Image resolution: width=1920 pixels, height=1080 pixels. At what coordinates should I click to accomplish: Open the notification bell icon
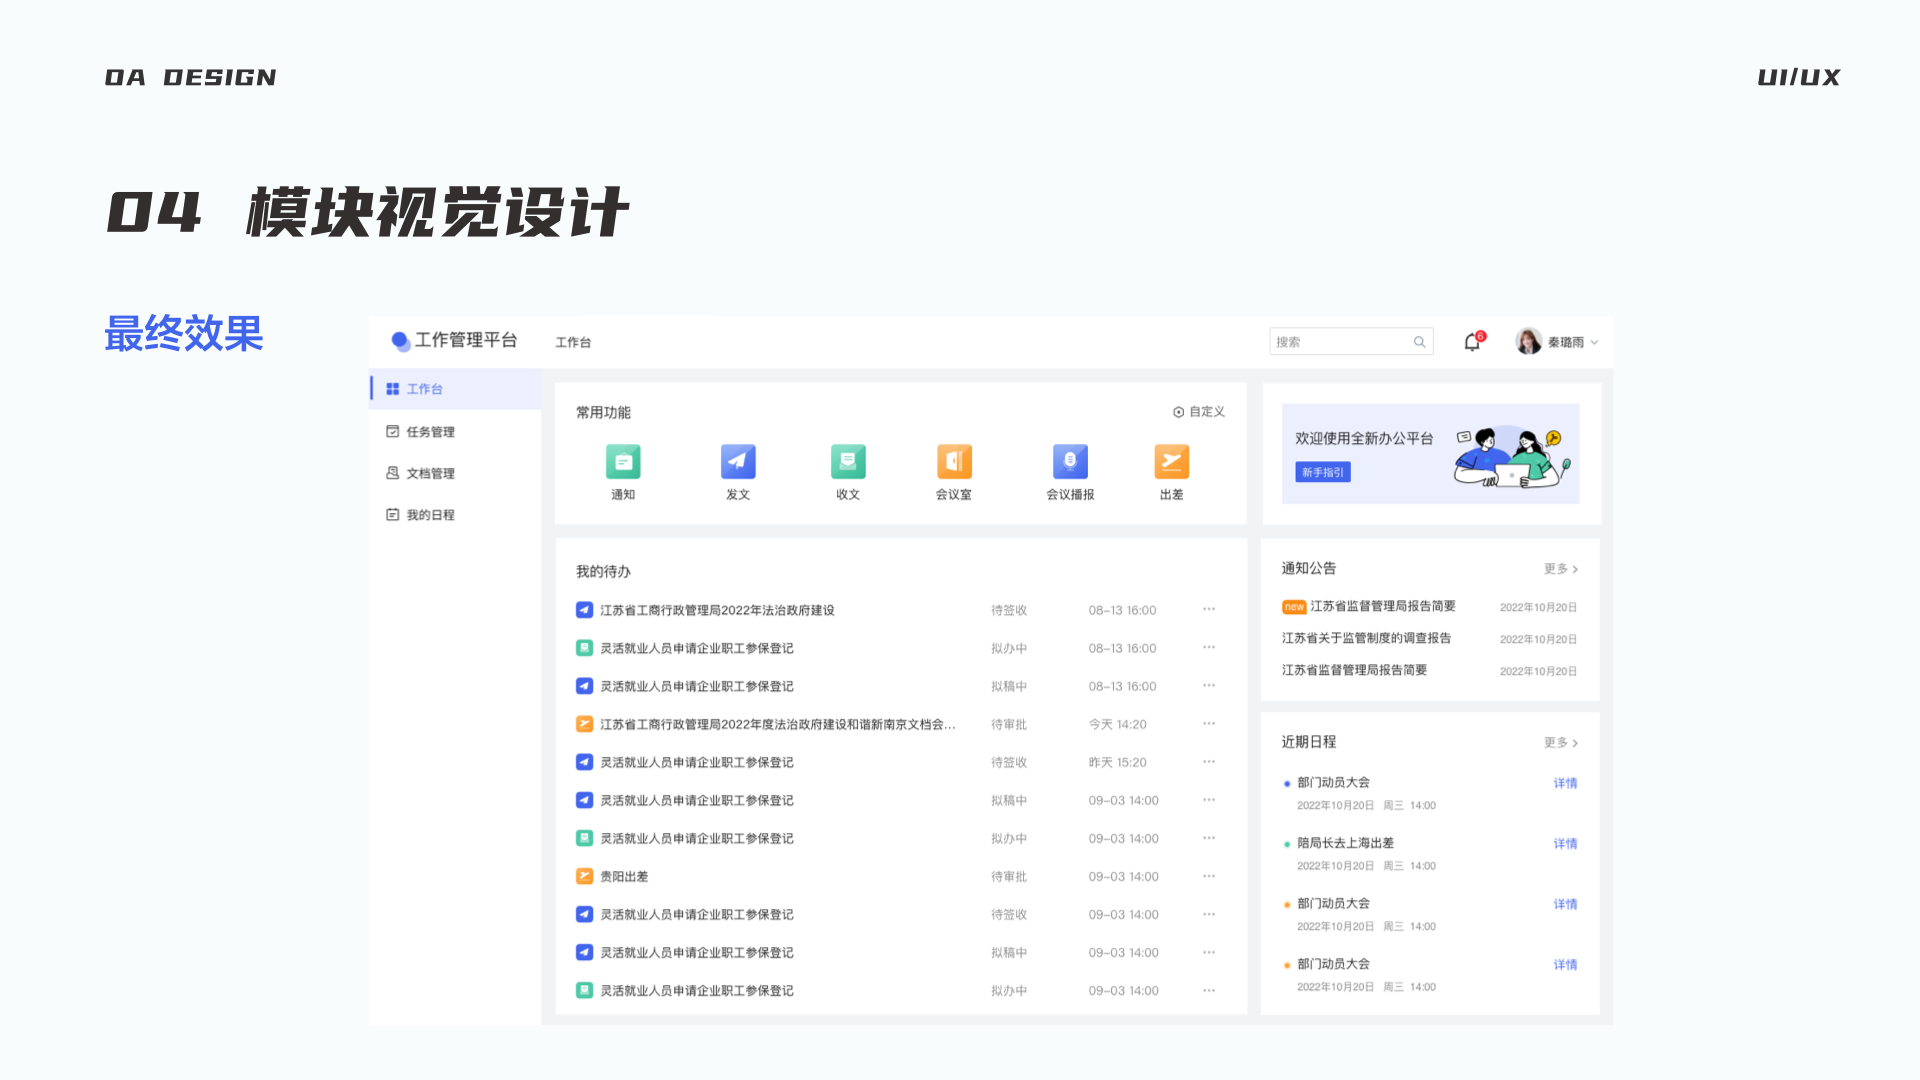(x=1471, y=341)
